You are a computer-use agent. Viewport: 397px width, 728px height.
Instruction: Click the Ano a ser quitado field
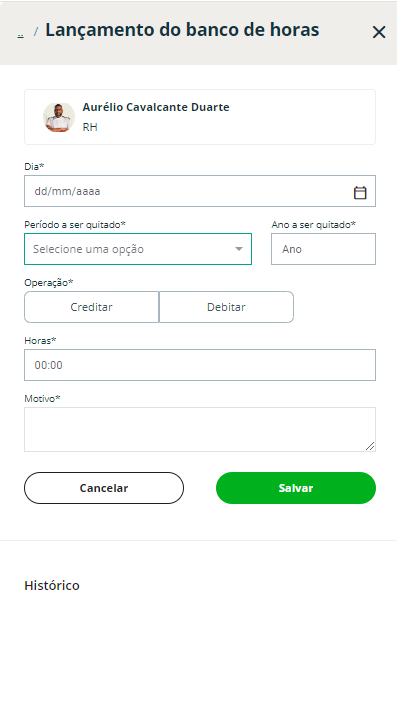tap(323, 249)
